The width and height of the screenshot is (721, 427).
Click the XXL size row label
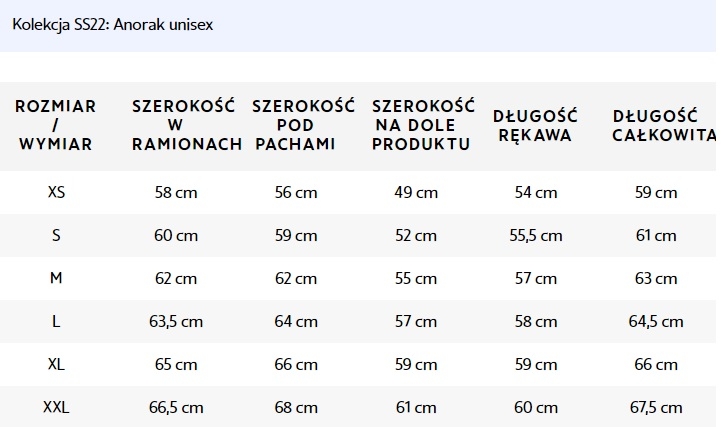[x=56, y=407]
